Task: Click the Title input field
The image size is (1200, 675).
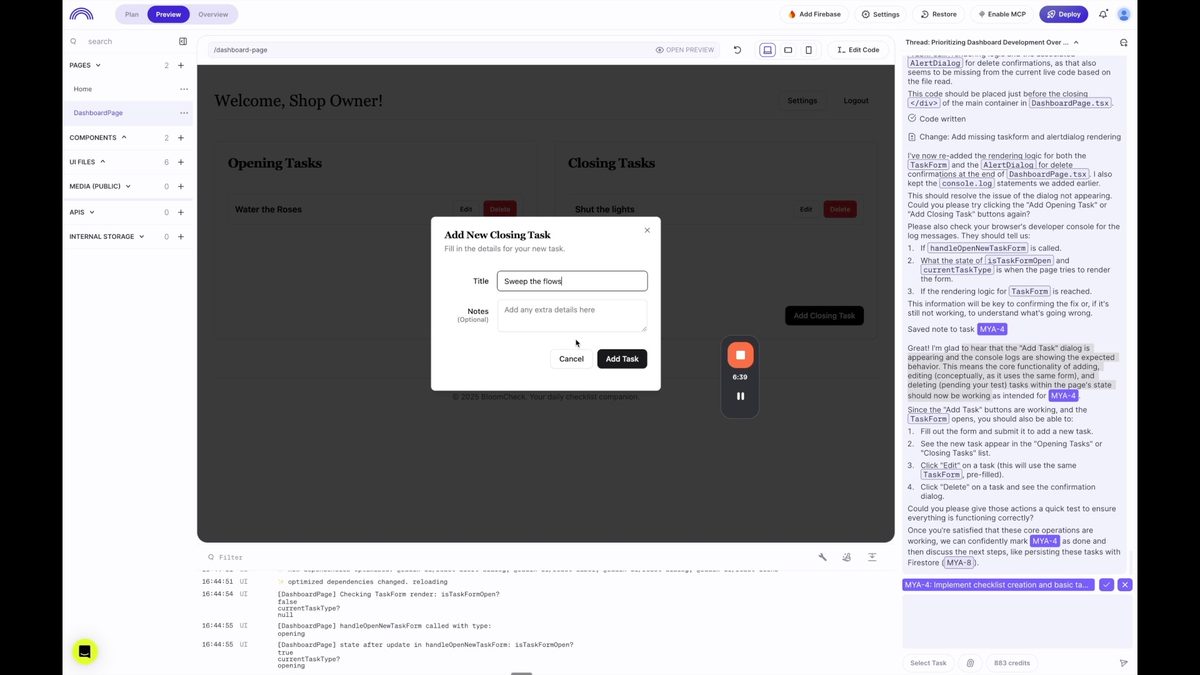Action: (572, 281)
